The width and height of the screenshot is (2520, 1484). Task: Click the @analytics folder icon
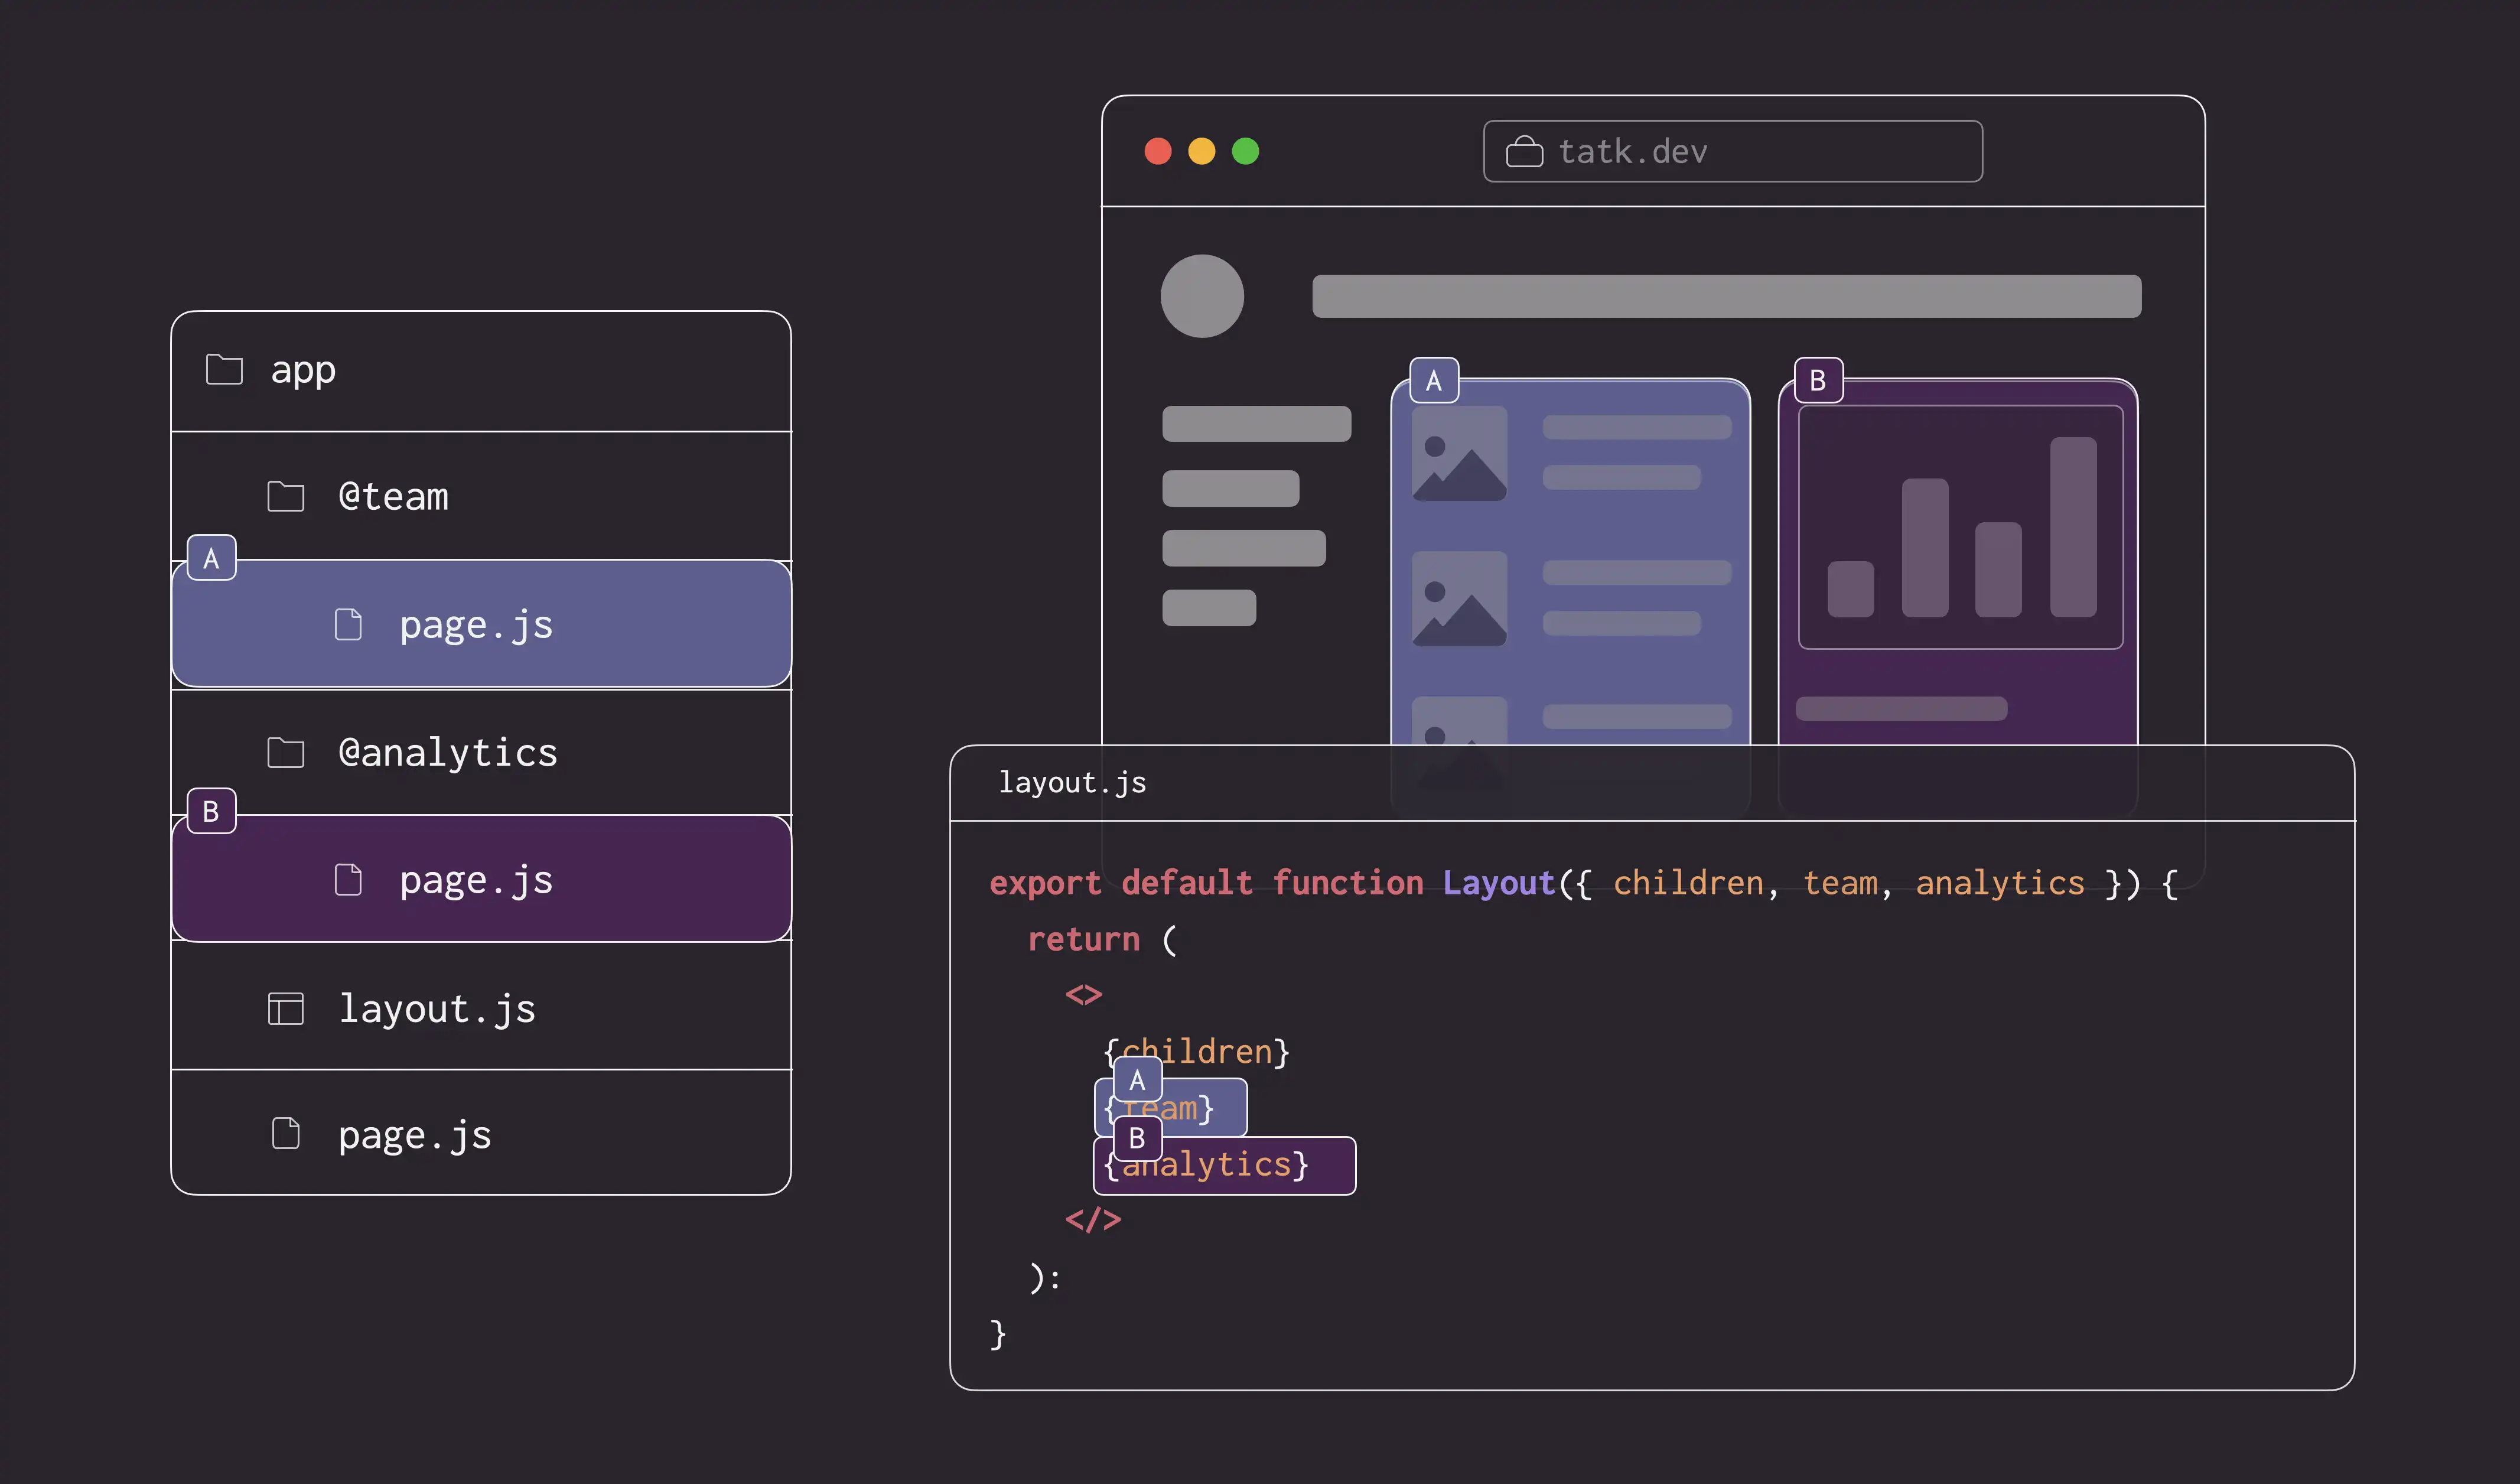pos(286,752)
